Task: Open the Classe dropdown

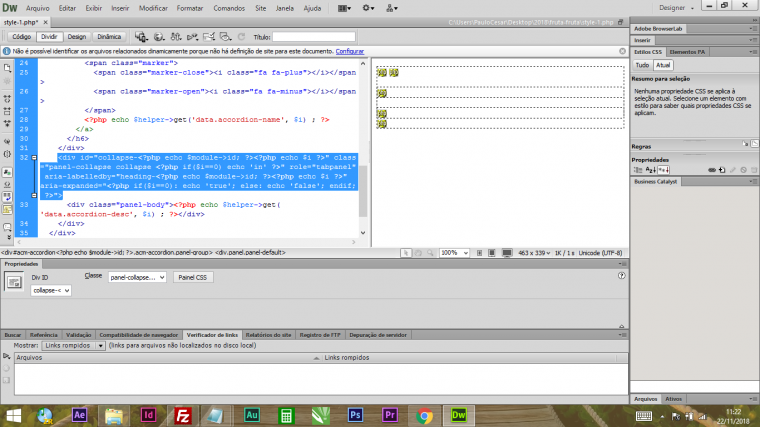Action: pos(138,277)
